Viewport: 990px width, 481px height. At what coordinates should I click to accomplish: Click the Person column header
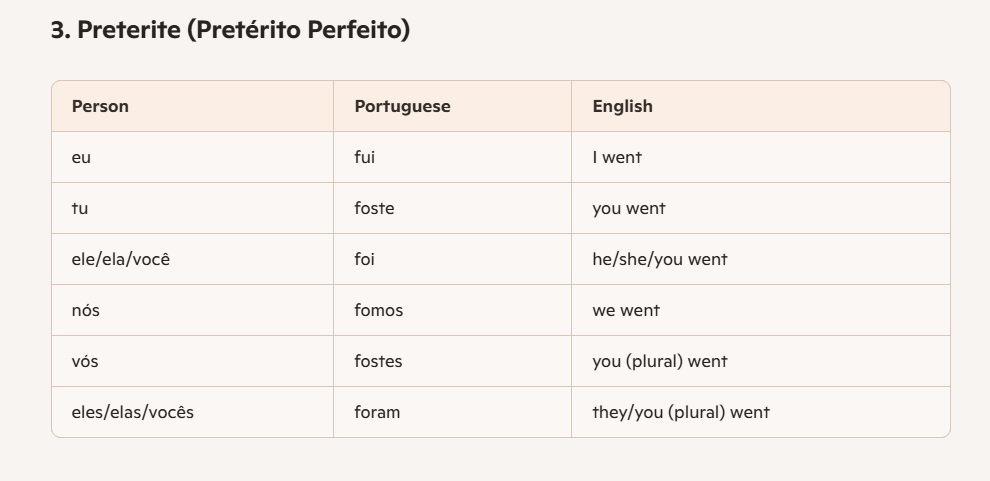pyautogui.click(x=100, y=106)
